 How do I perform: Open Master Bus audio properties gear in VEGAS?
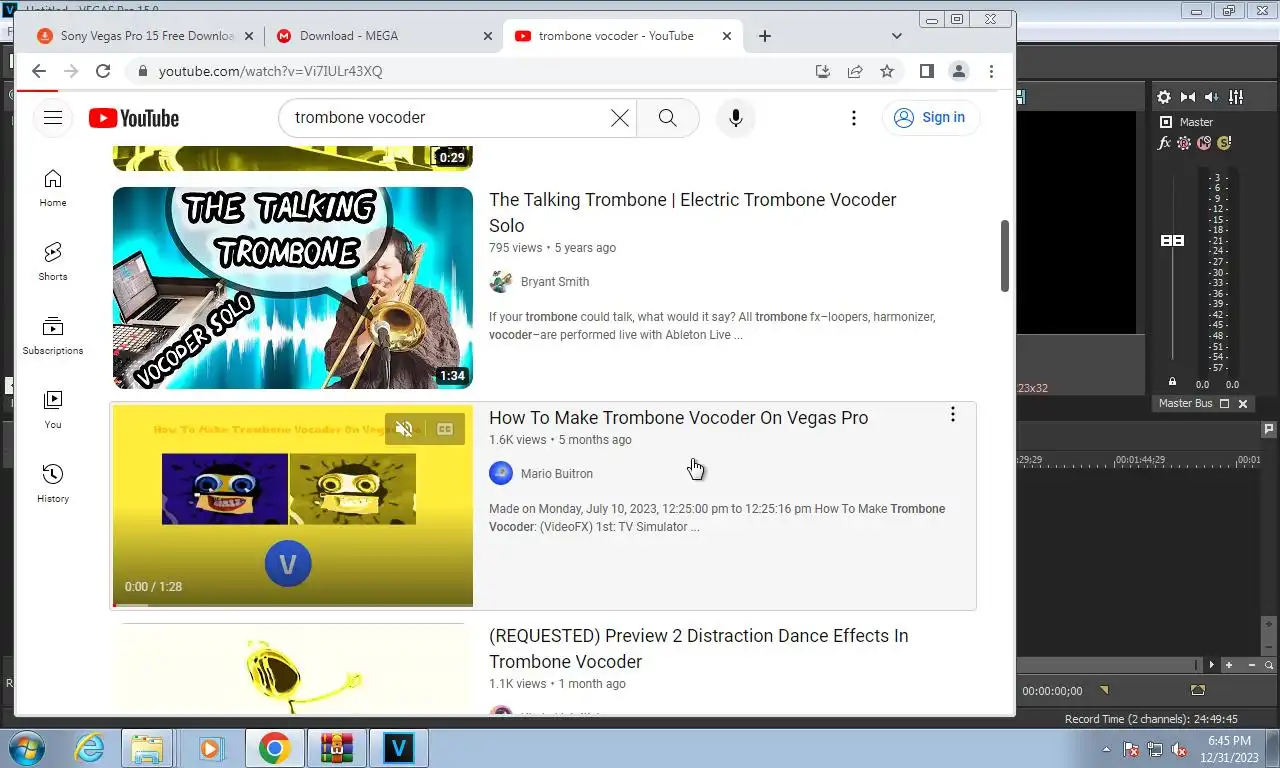pyautogui.click(x=1164, y=97)
